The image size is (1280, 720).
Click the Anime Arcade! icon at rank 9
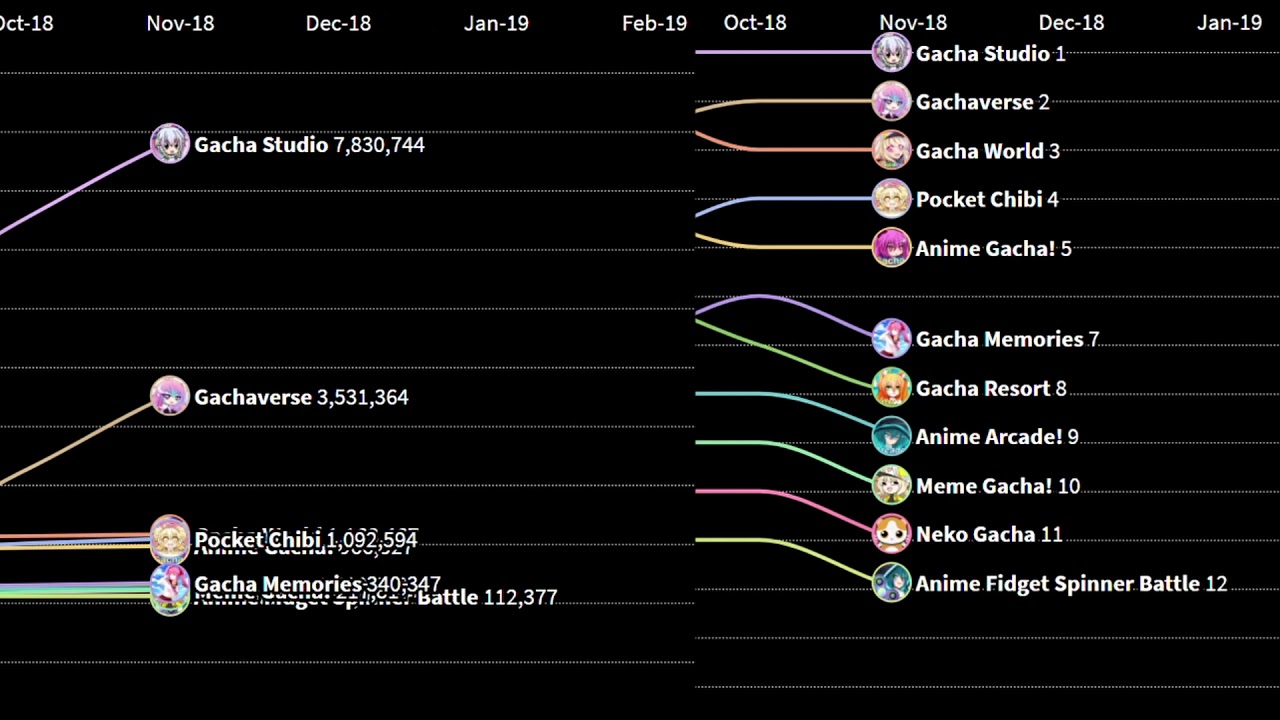(891, 436)
